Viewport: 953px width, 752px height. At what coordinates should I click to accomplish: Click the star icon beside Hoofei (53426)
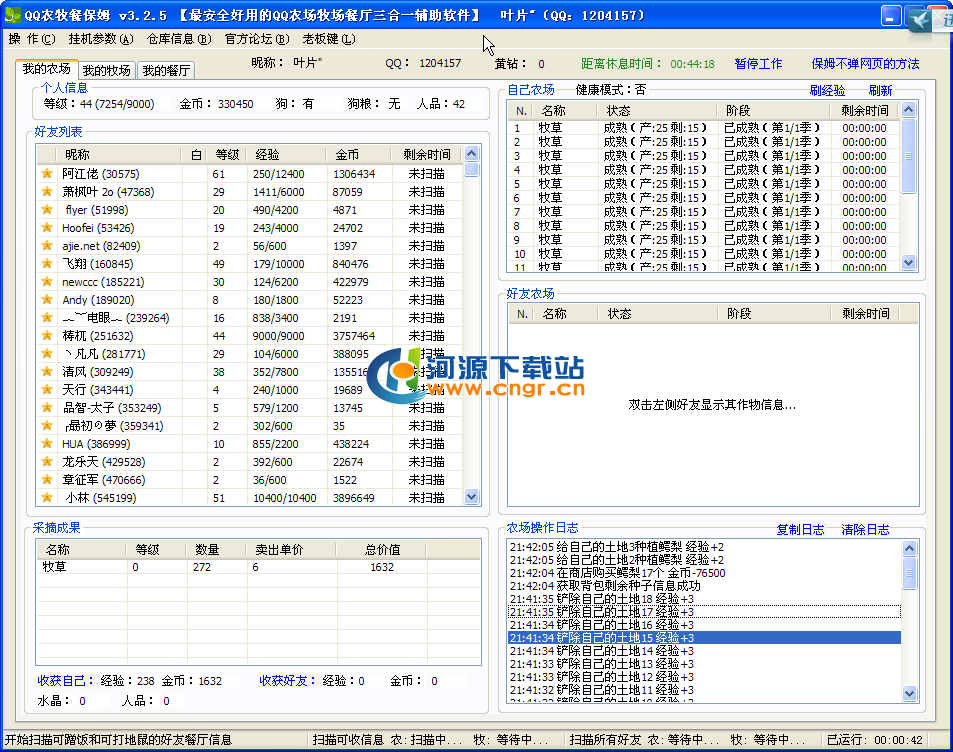click(x=46, y=228)
